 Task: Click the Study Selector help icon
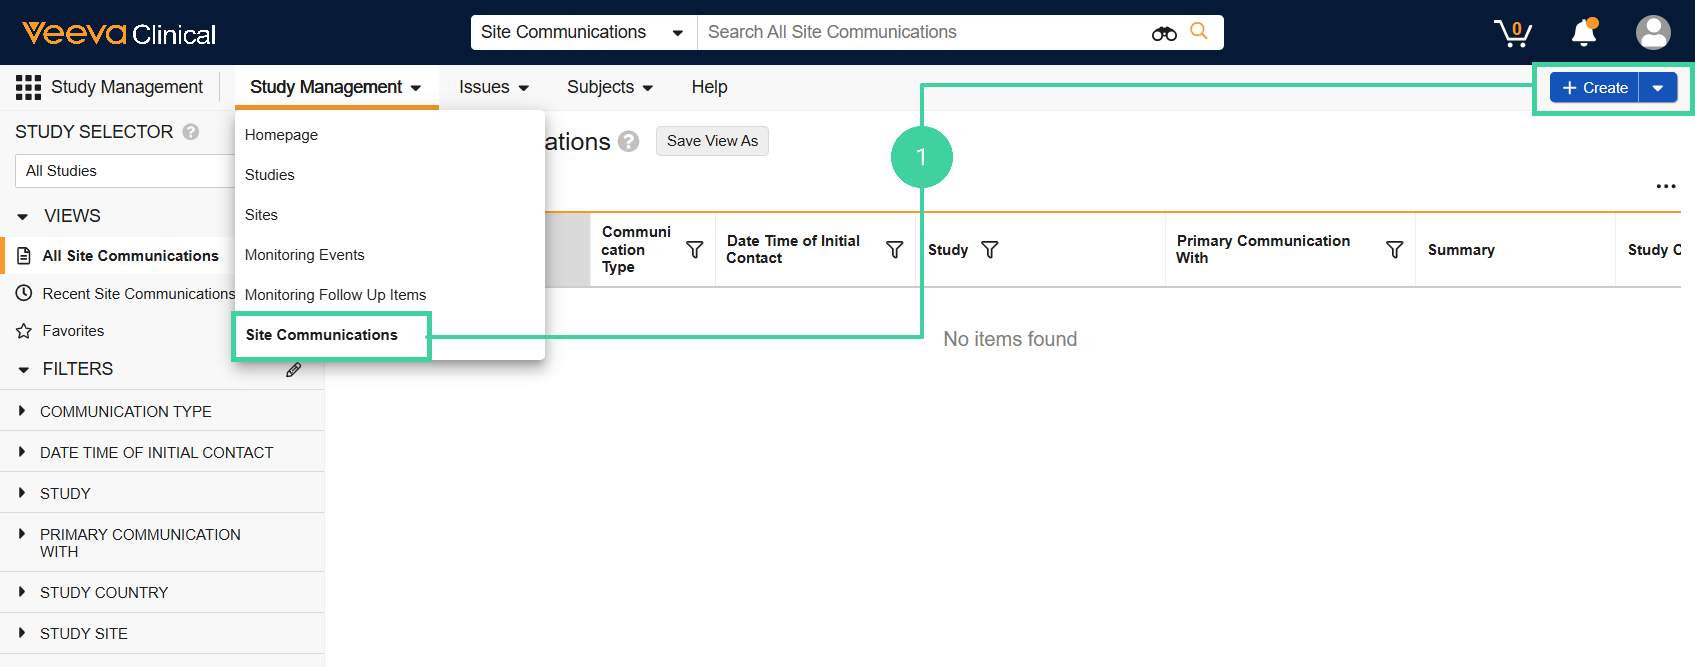(191, 132)
